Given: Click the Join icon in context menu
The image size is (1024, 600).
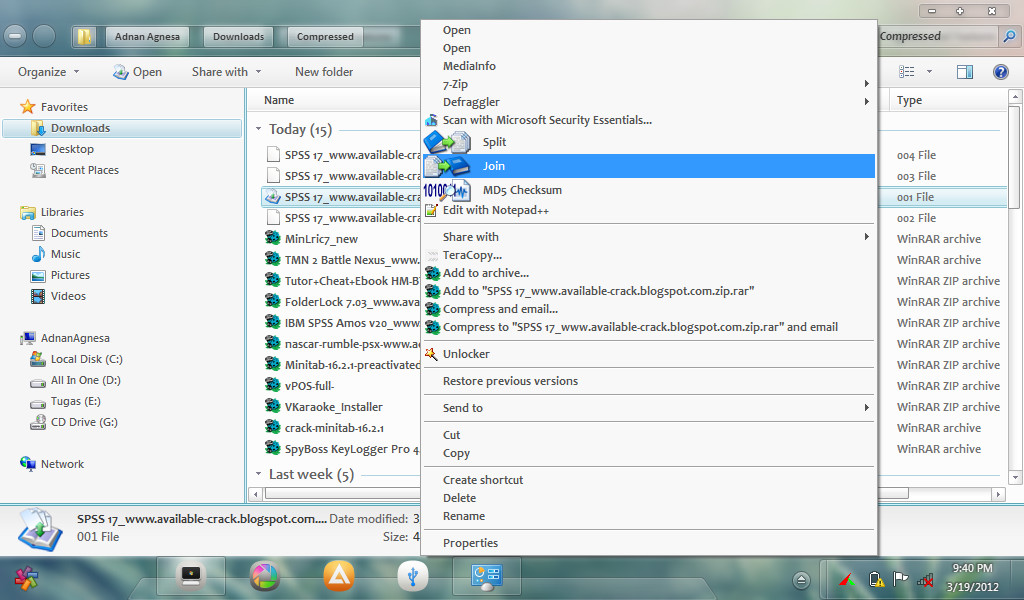Looking at the screenshot, I should tap(447, 166).
